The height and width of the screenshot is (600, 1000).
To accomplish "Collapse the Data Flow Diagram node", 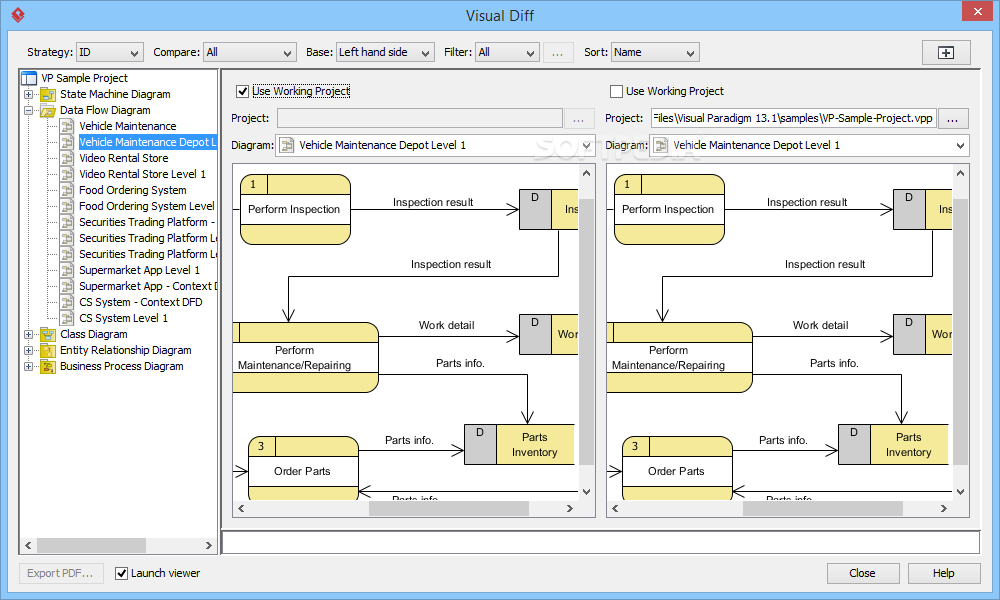I will (28, 110).
